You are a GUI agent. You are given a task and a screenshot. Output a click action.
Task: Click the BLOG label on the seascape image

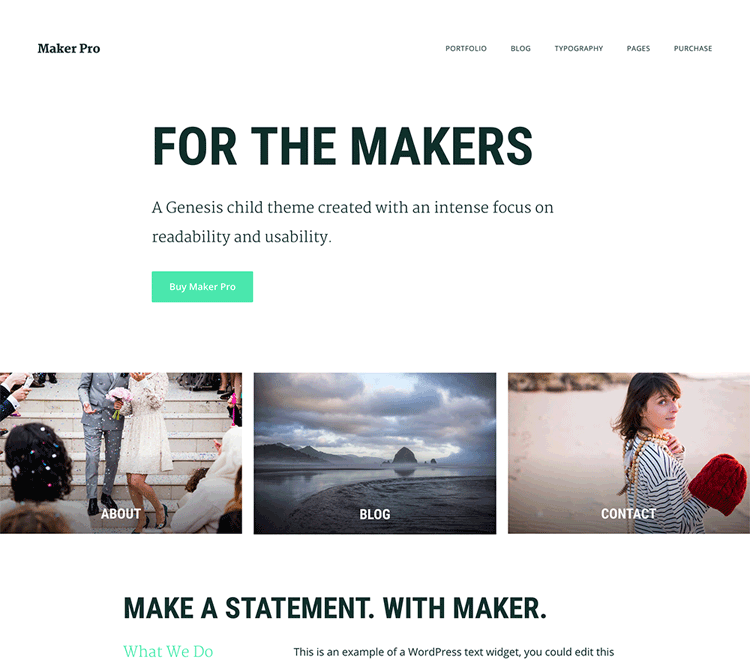(375, 514)
